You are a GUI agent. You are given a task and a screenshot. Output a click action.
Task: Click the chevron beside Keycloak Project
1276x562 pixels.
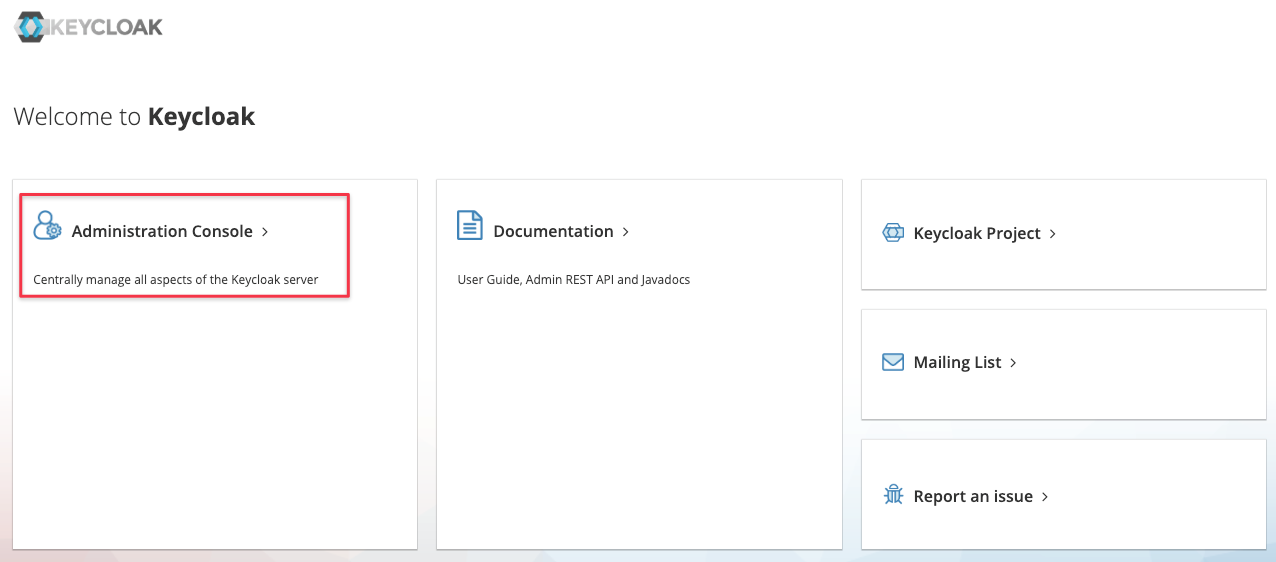(1053, 234)
